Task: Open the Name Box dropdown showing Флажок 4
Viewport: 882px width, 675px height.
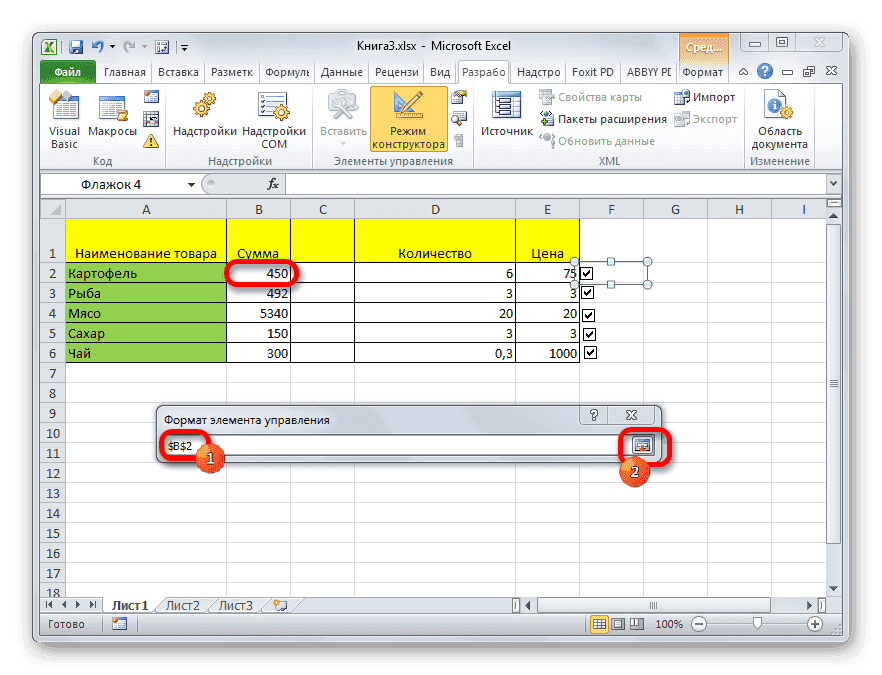Action: pos(192,184)
